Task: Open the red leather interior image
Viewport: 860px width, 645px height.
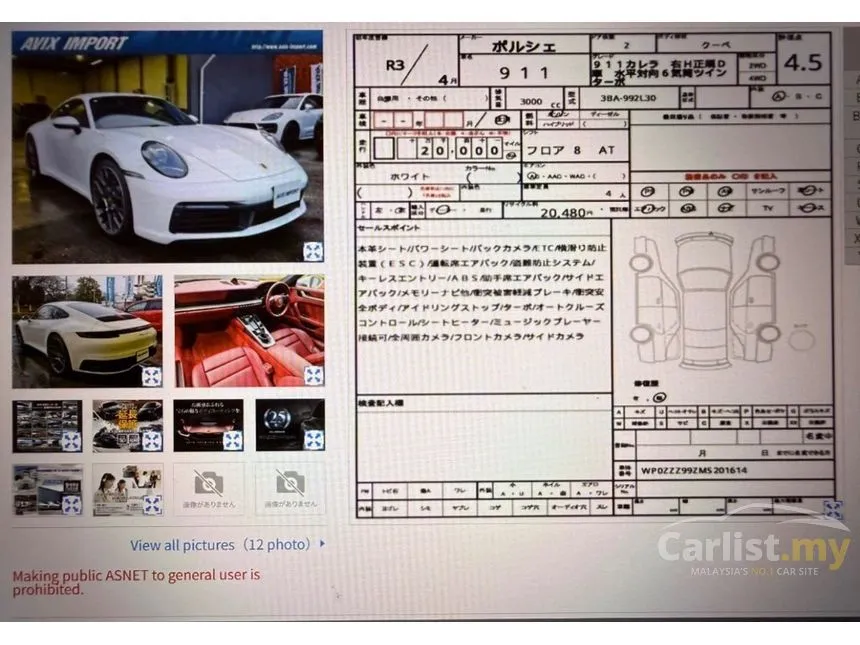Action: click(x=250, y=331)
